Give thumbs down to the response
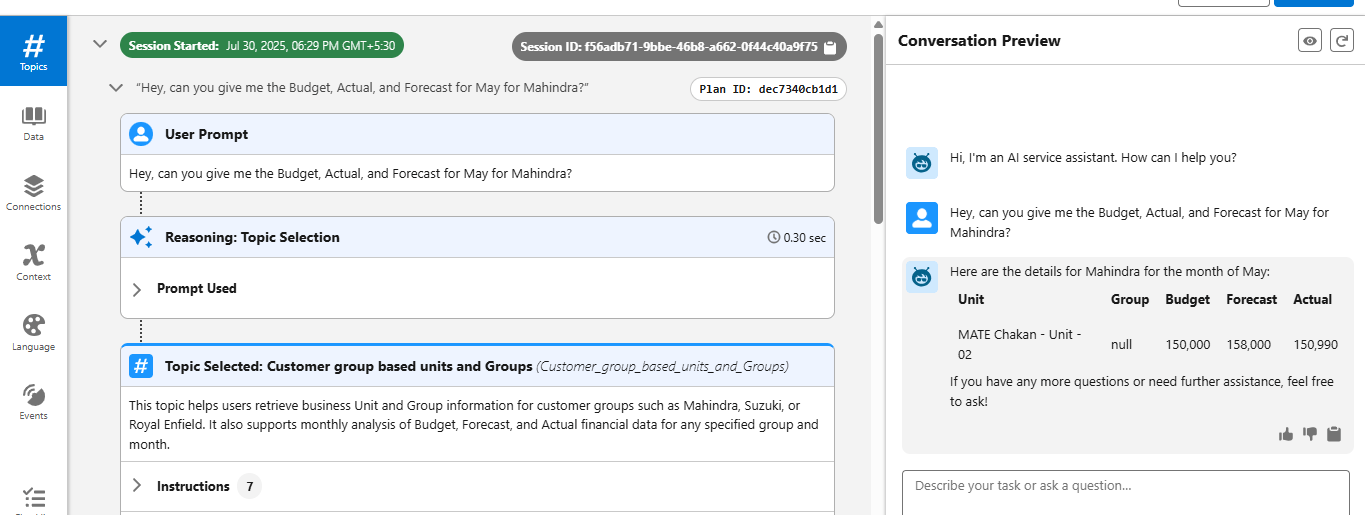Viewport: 1365px width, 515px height. coord(1310,434)
